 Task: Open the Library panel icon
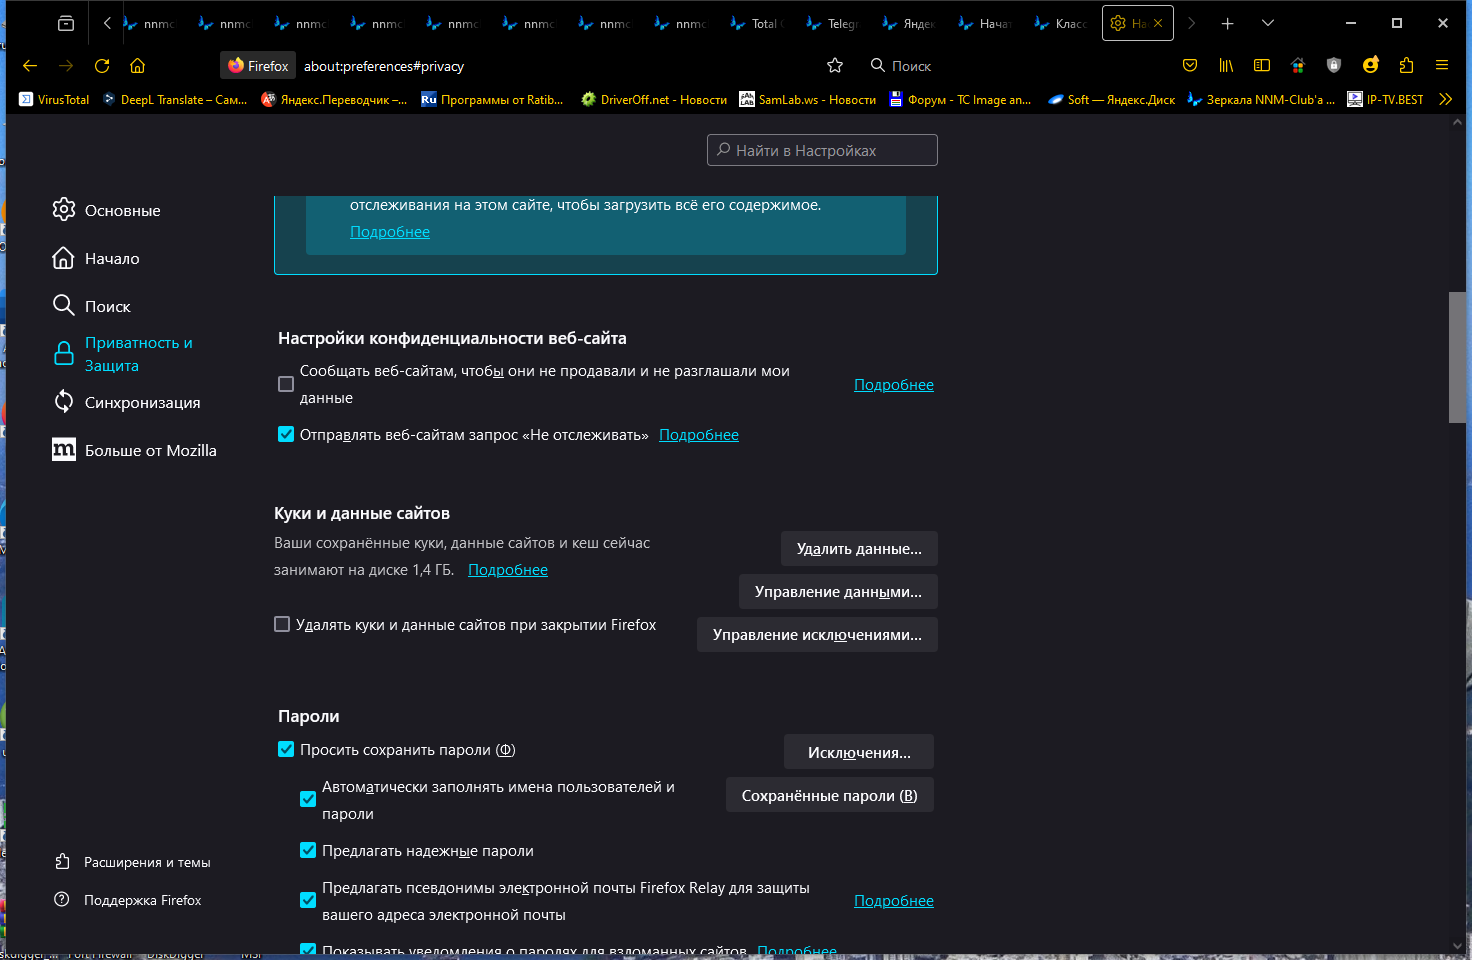[x=1226, y=66]
